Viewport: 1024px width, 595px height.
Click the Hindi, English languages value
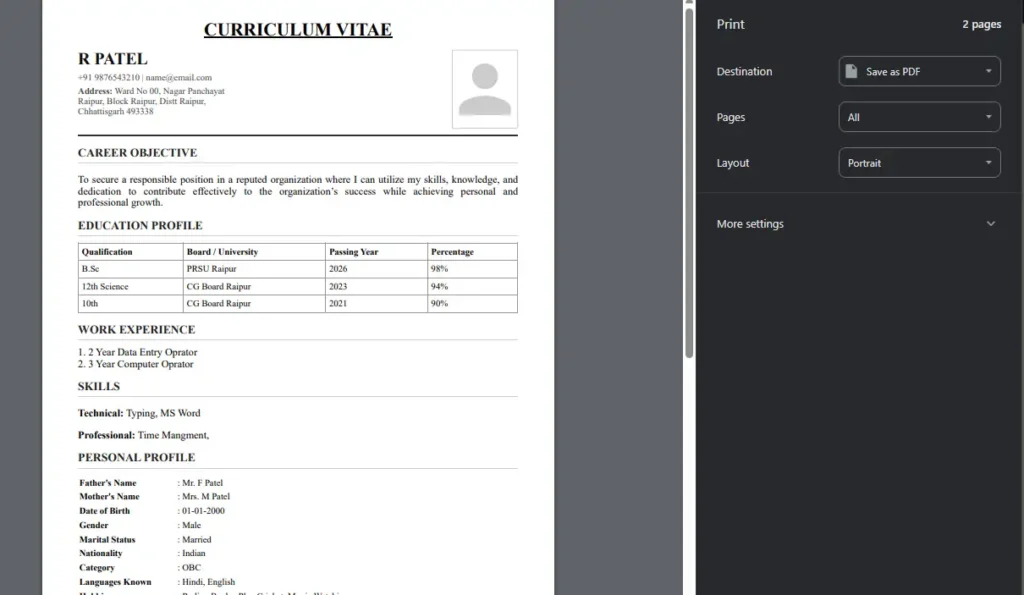[x=208, y=582]
